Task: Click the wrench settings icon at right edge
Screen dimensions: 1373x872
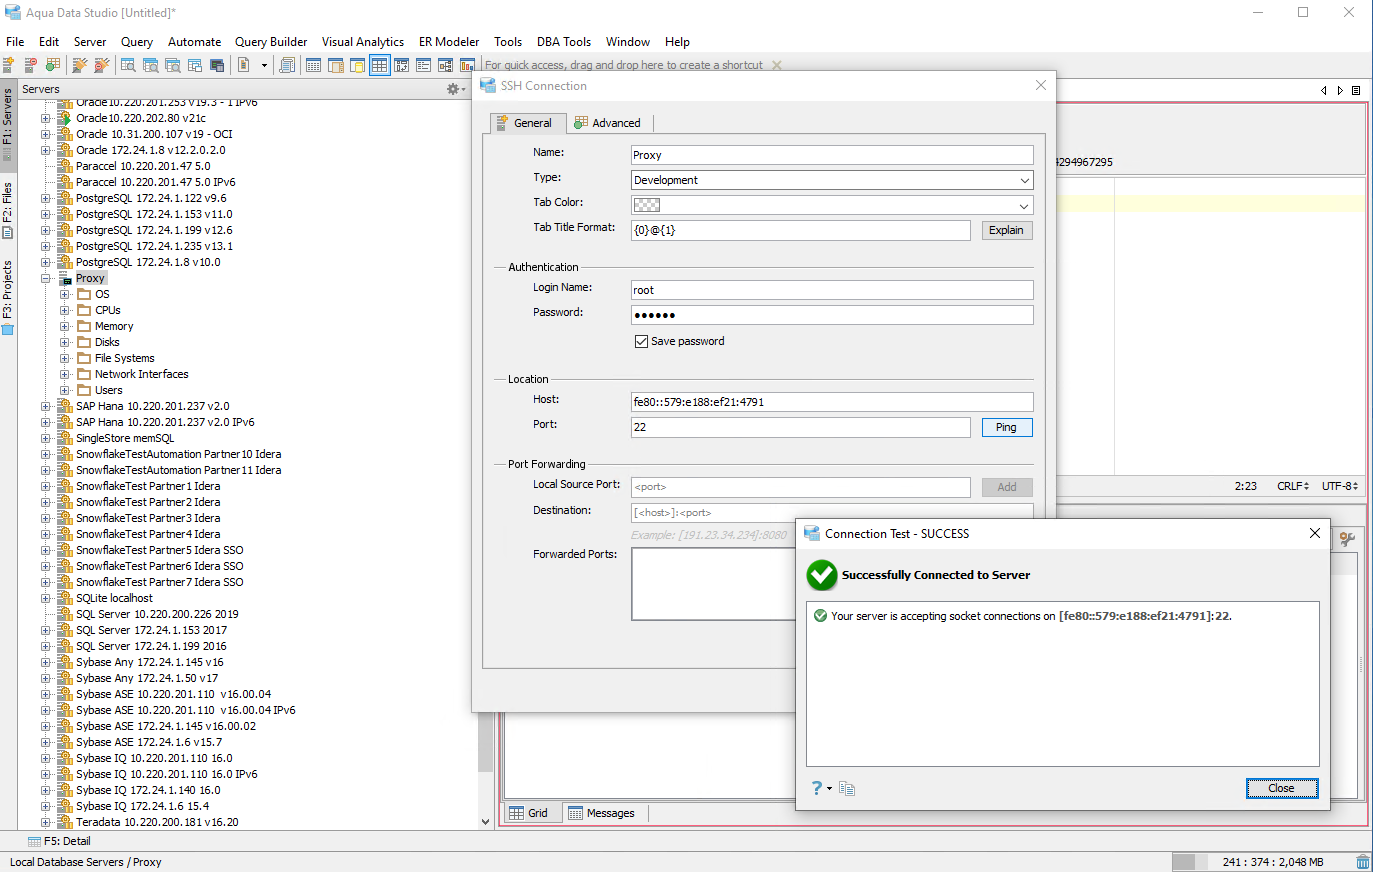Action: point(1347,539)
